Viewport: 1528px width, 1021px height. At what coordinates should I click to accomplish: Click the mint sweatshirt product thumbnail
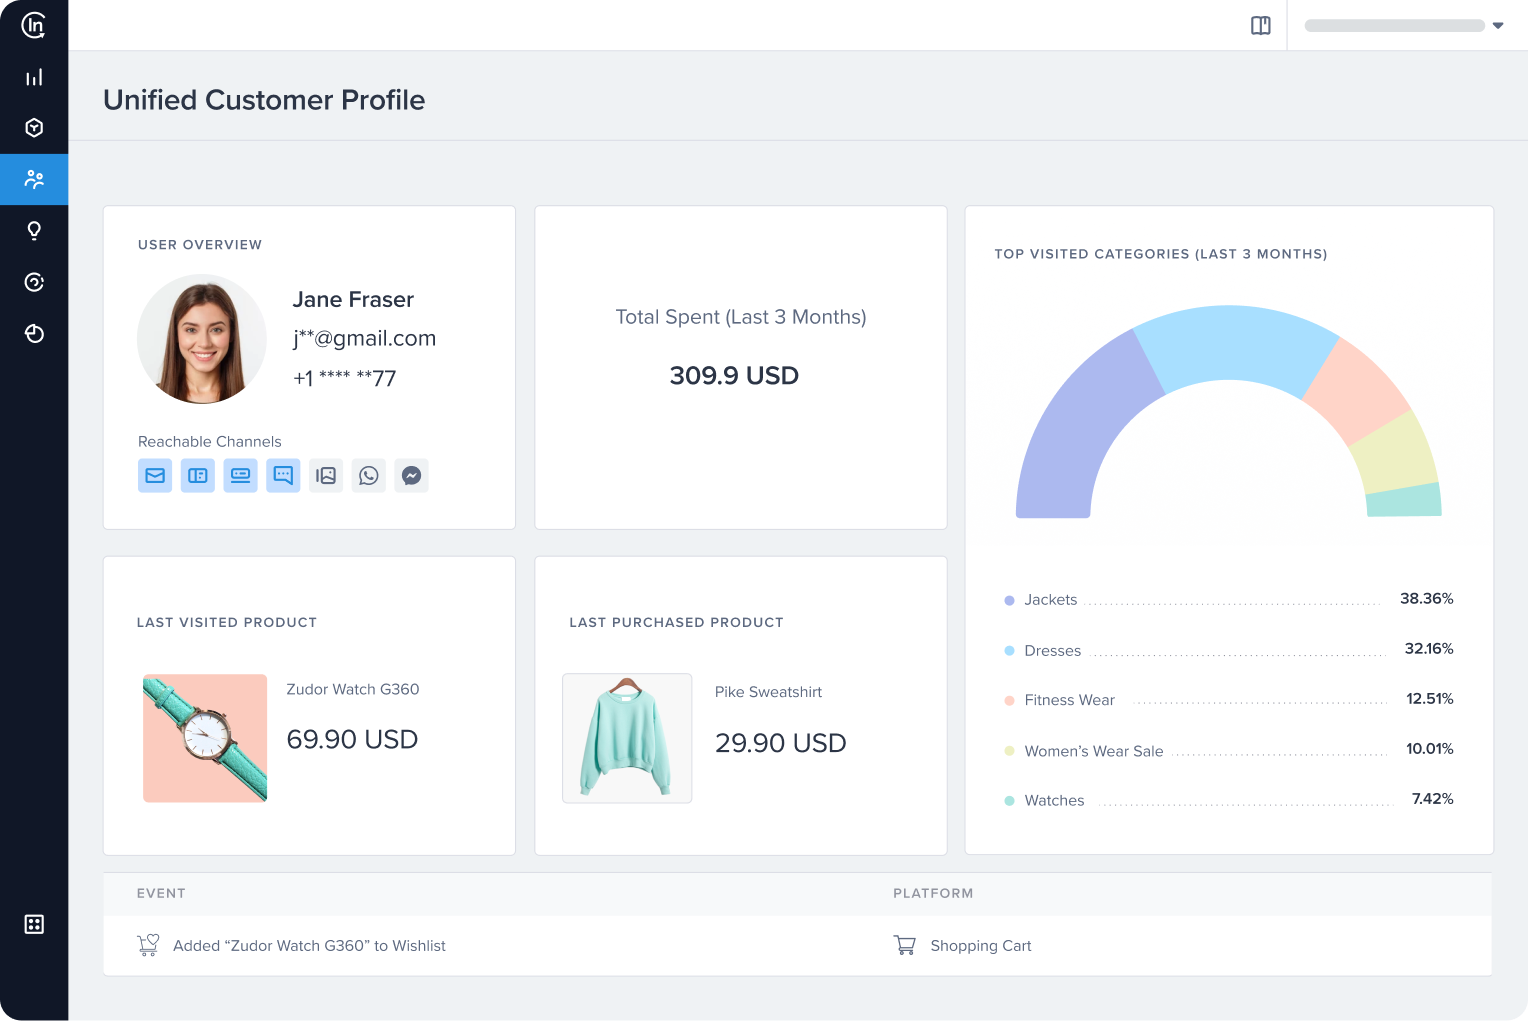coord(627,738)
